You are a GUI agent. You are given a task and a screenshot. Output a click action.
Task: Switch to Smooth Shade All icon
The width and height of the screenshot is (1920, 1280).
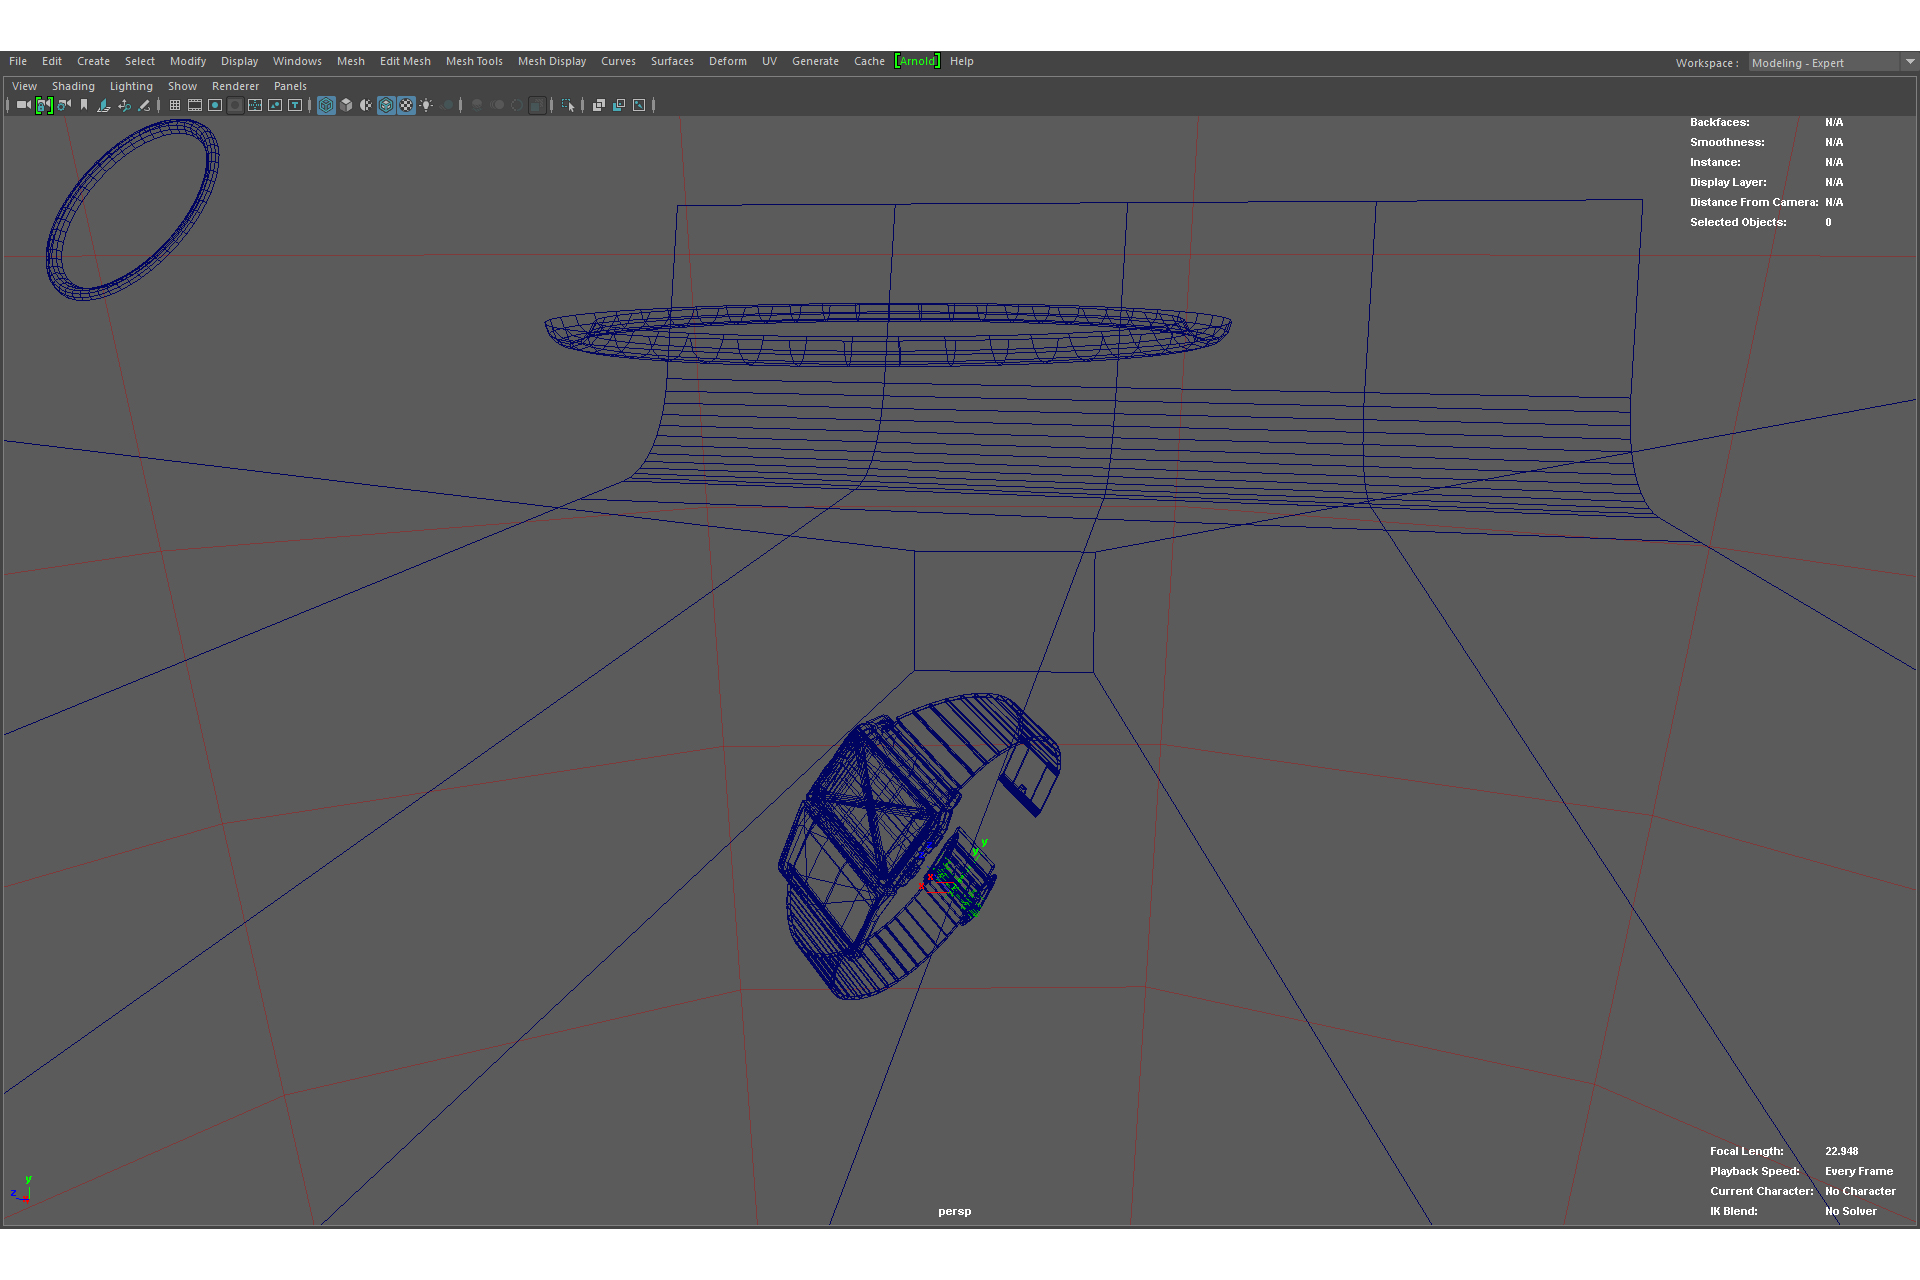[x=346, y=105]
